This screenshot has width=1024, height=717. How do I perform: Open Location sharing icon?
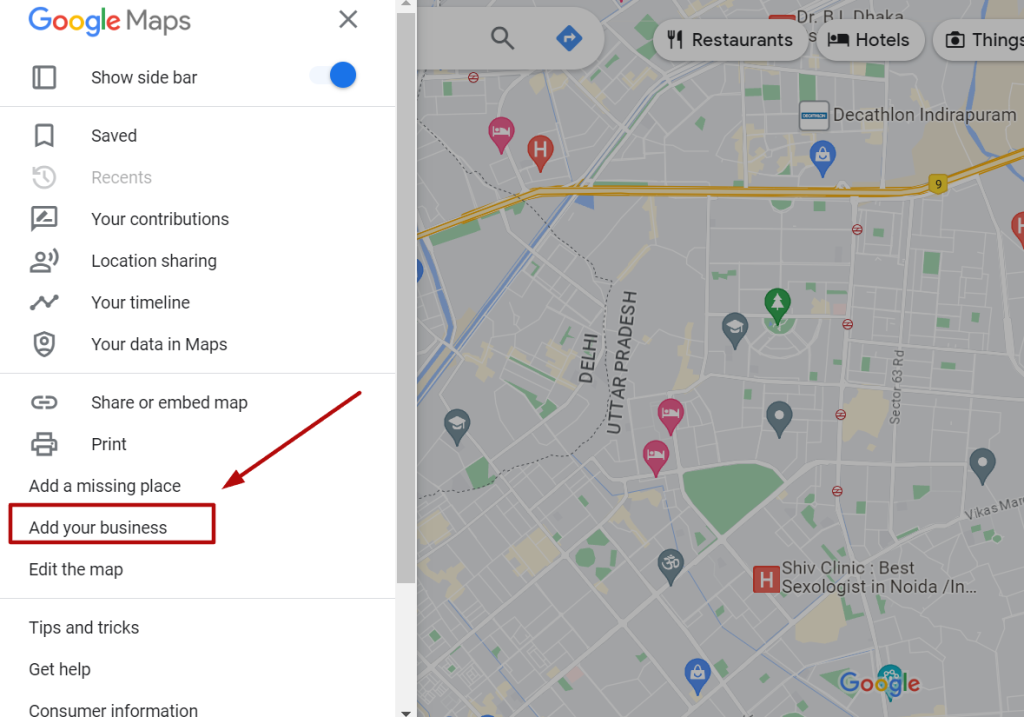44,261
